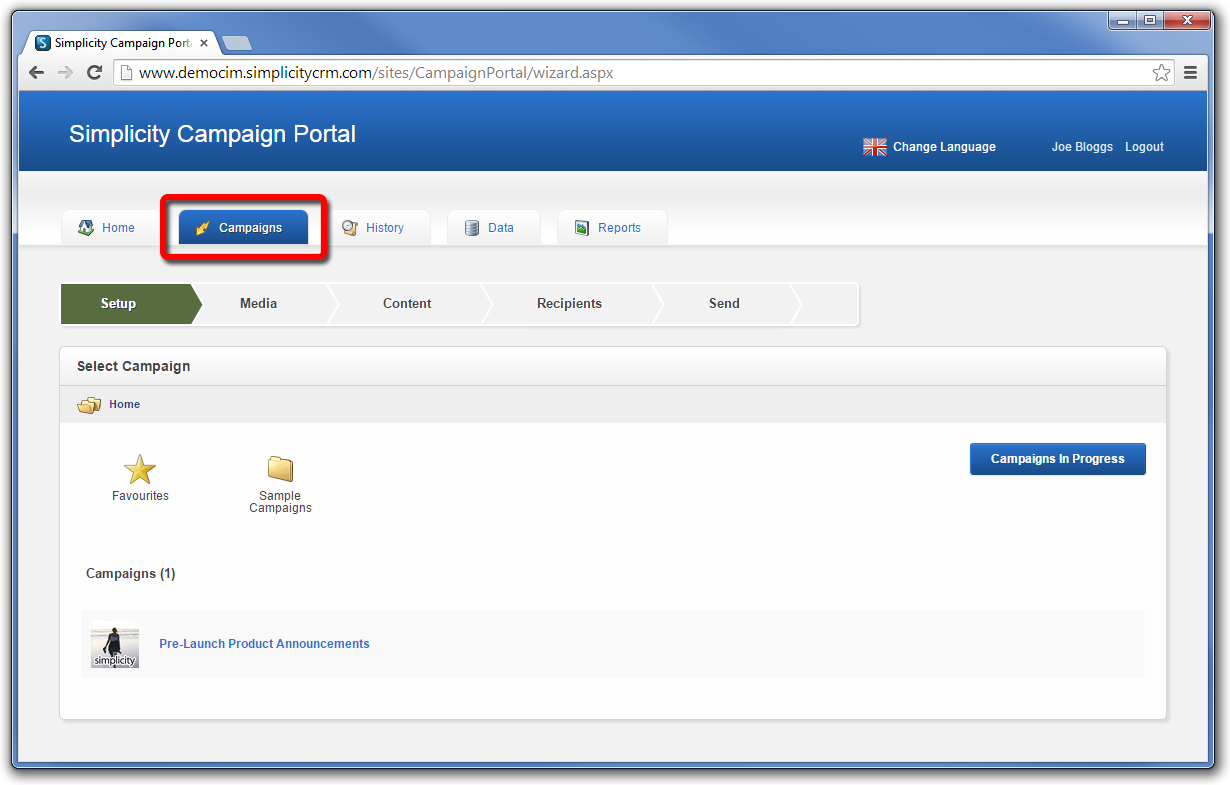This screenshot has height=785, width=1230.
Task: Click the browser forward arrow
Action: 65,72
